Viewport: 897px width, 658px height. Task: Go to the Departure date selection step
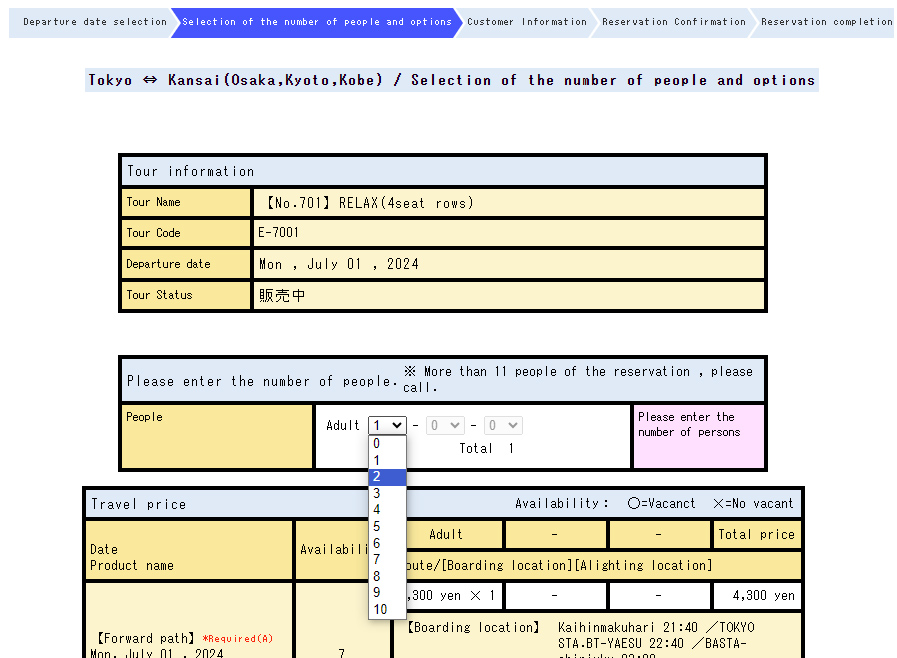click(94, 22)
